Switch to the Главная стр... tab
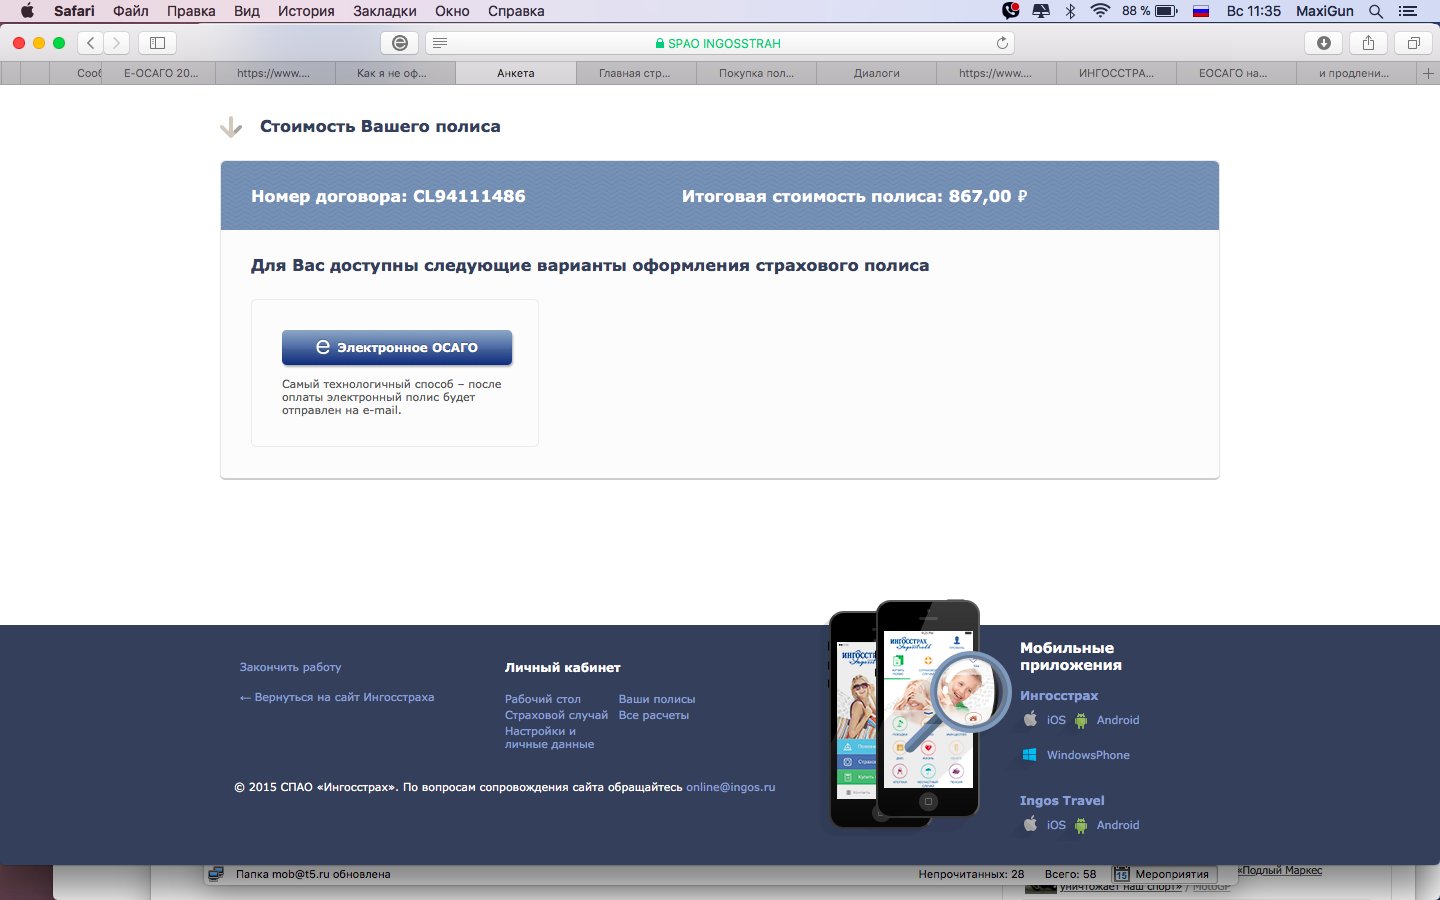Screen dimensions: 1440x900 [635, 73]
